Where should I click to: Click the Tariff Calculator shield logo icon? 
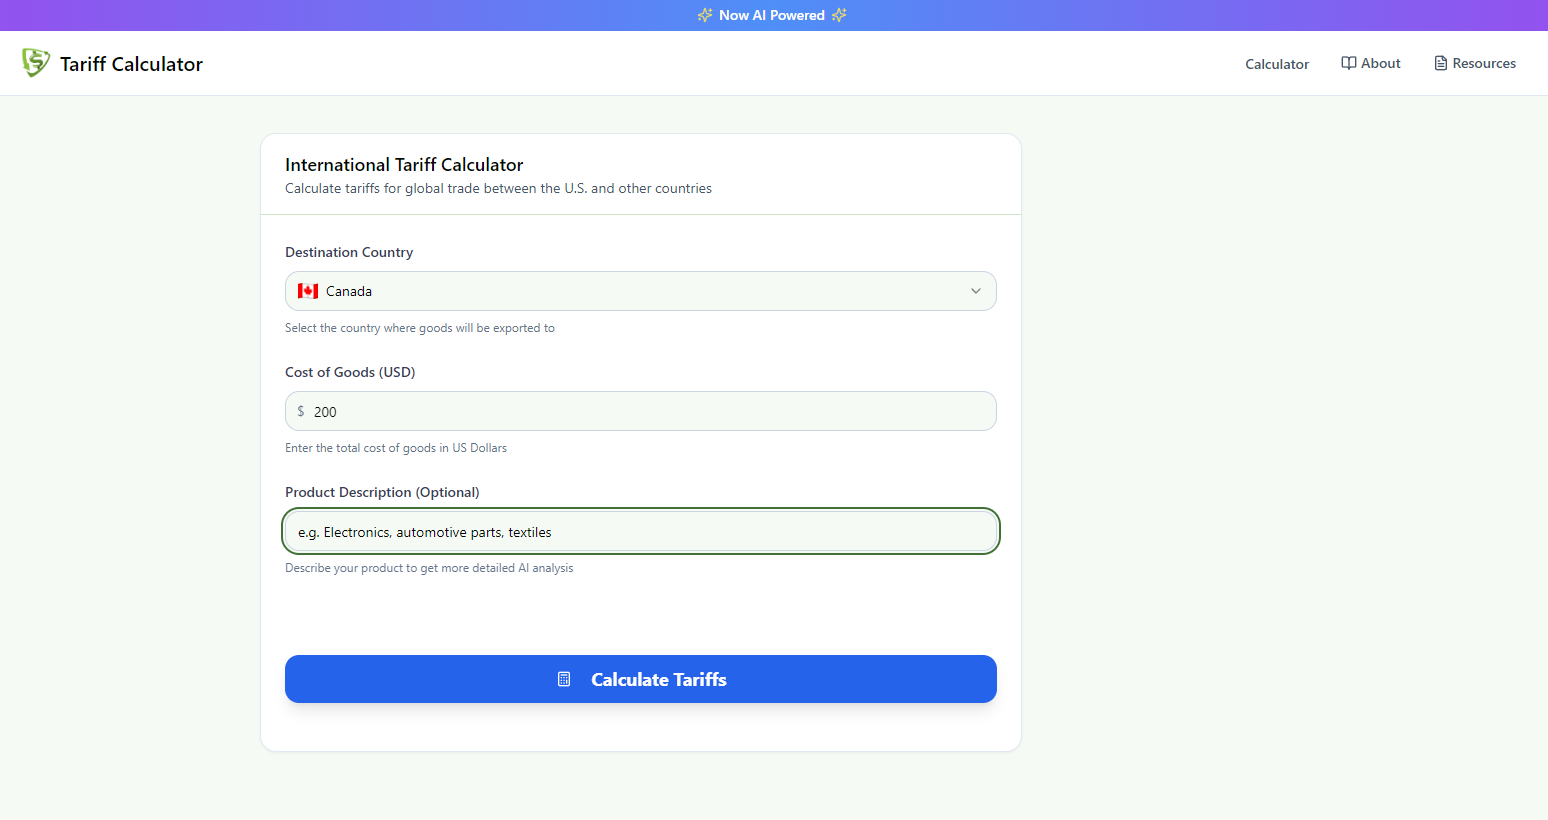[36, 63]
